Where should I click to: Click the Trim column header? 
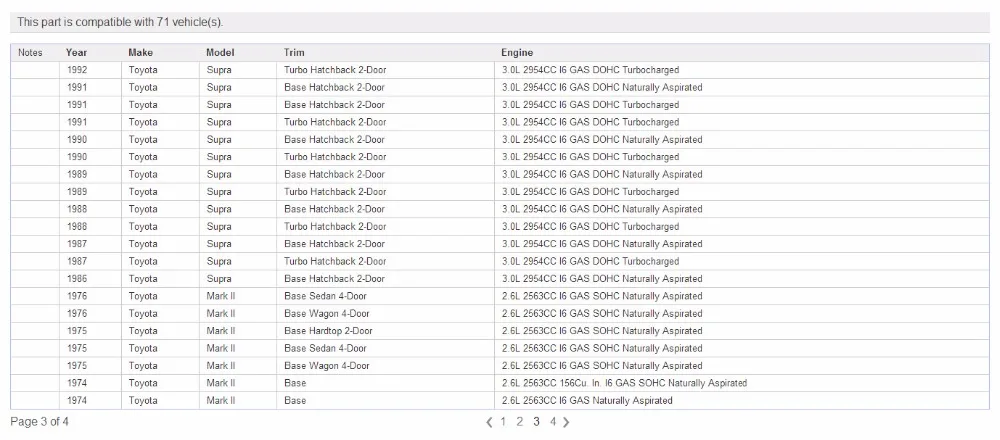click(294, 53)
